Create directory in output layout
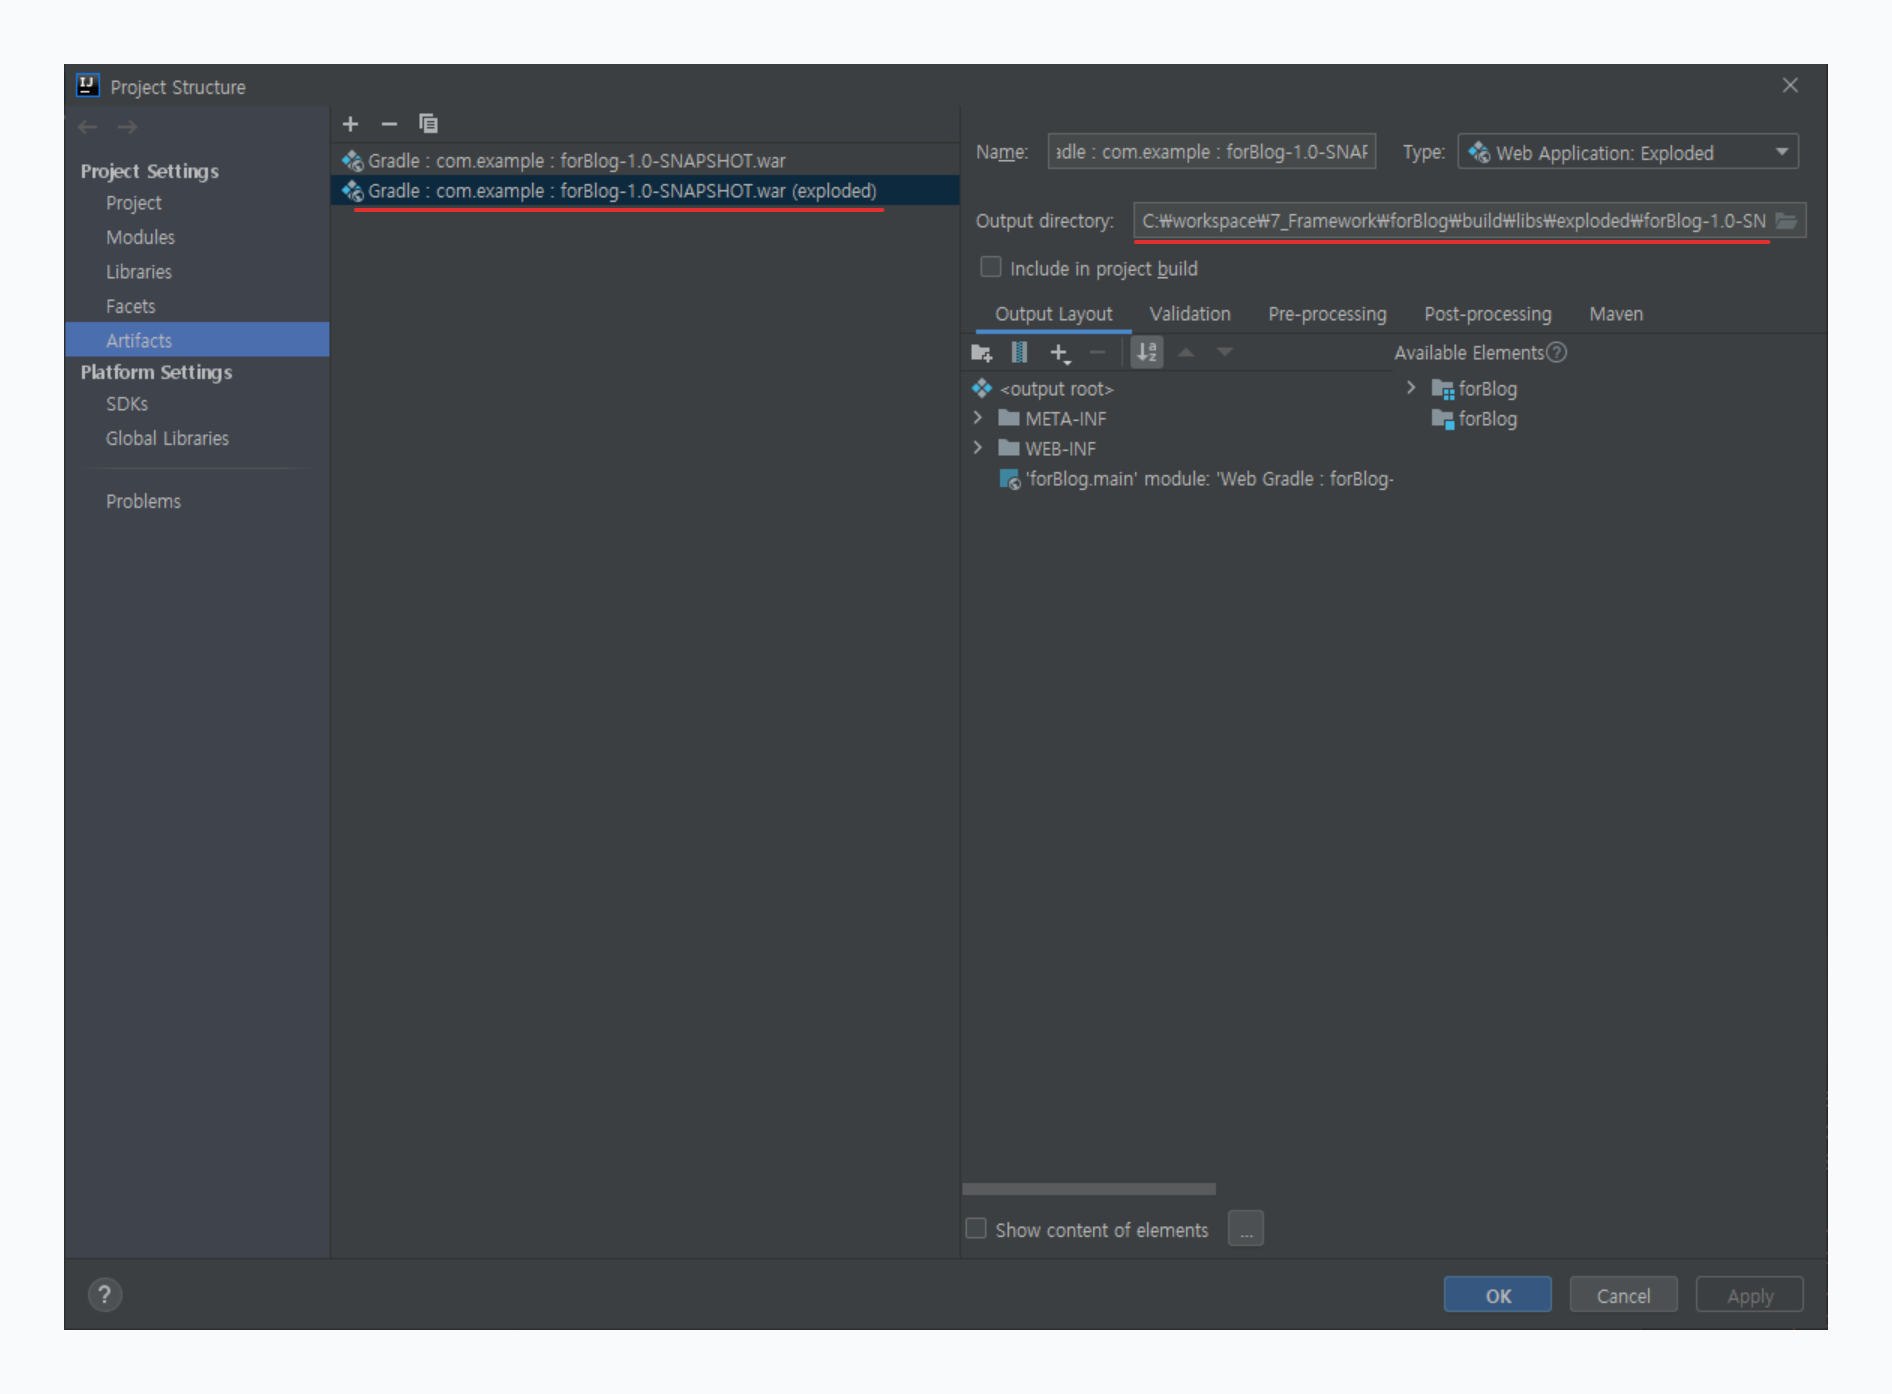 pos(981,353)
